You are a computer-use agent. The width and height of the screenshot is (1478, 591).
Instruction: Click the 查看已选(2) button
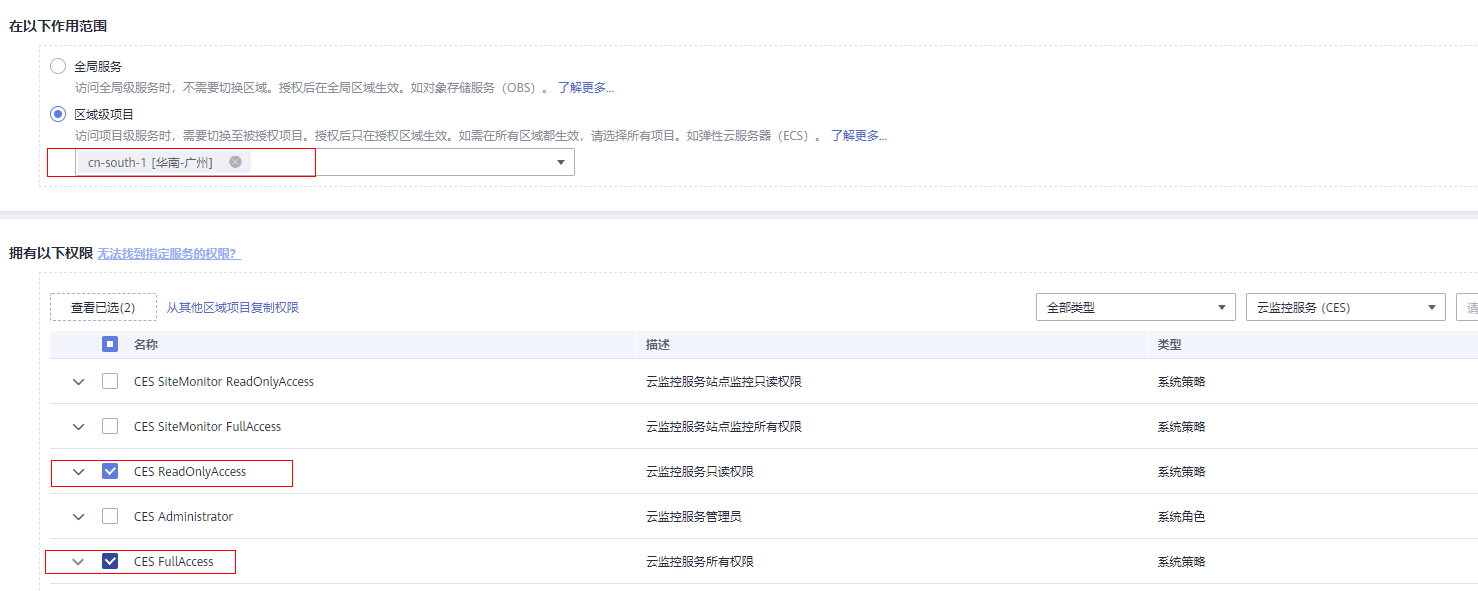103,307
